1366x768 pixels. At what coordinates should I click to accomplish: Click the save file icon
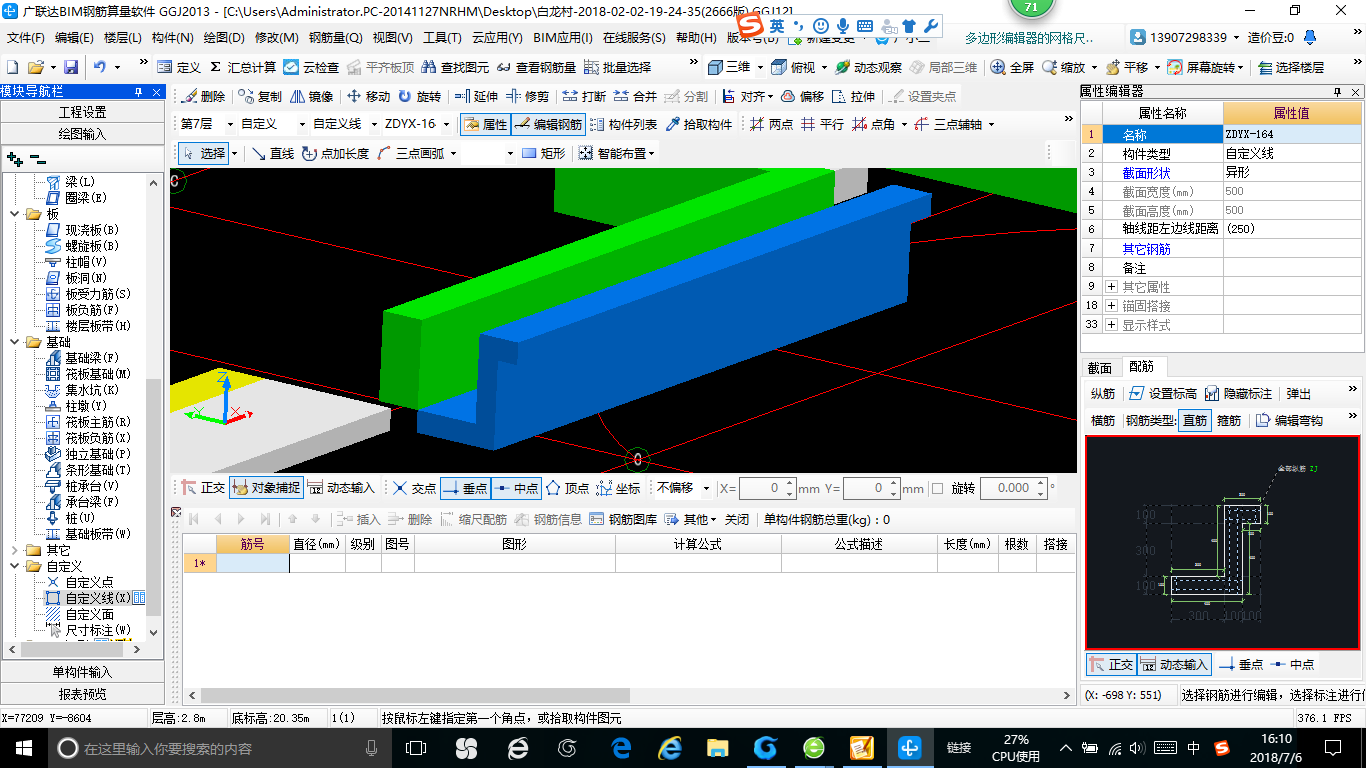pos(71,67)
